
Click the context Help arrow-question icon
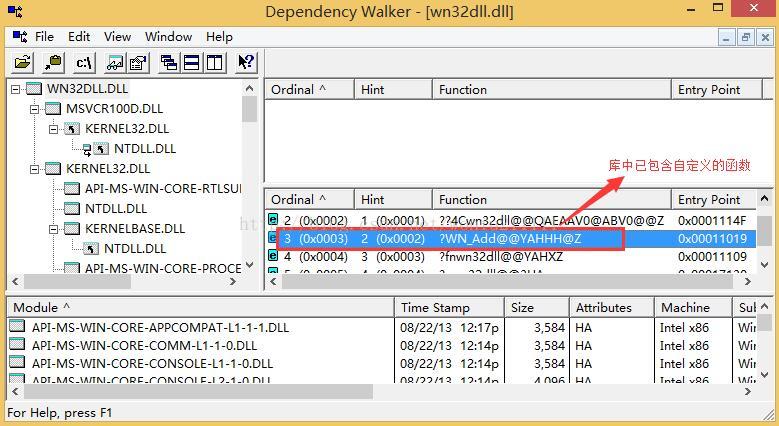click(246, 63)
